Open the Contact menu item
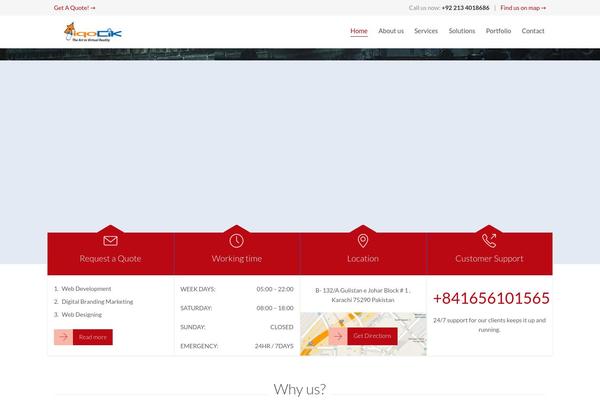 point(533,31)
